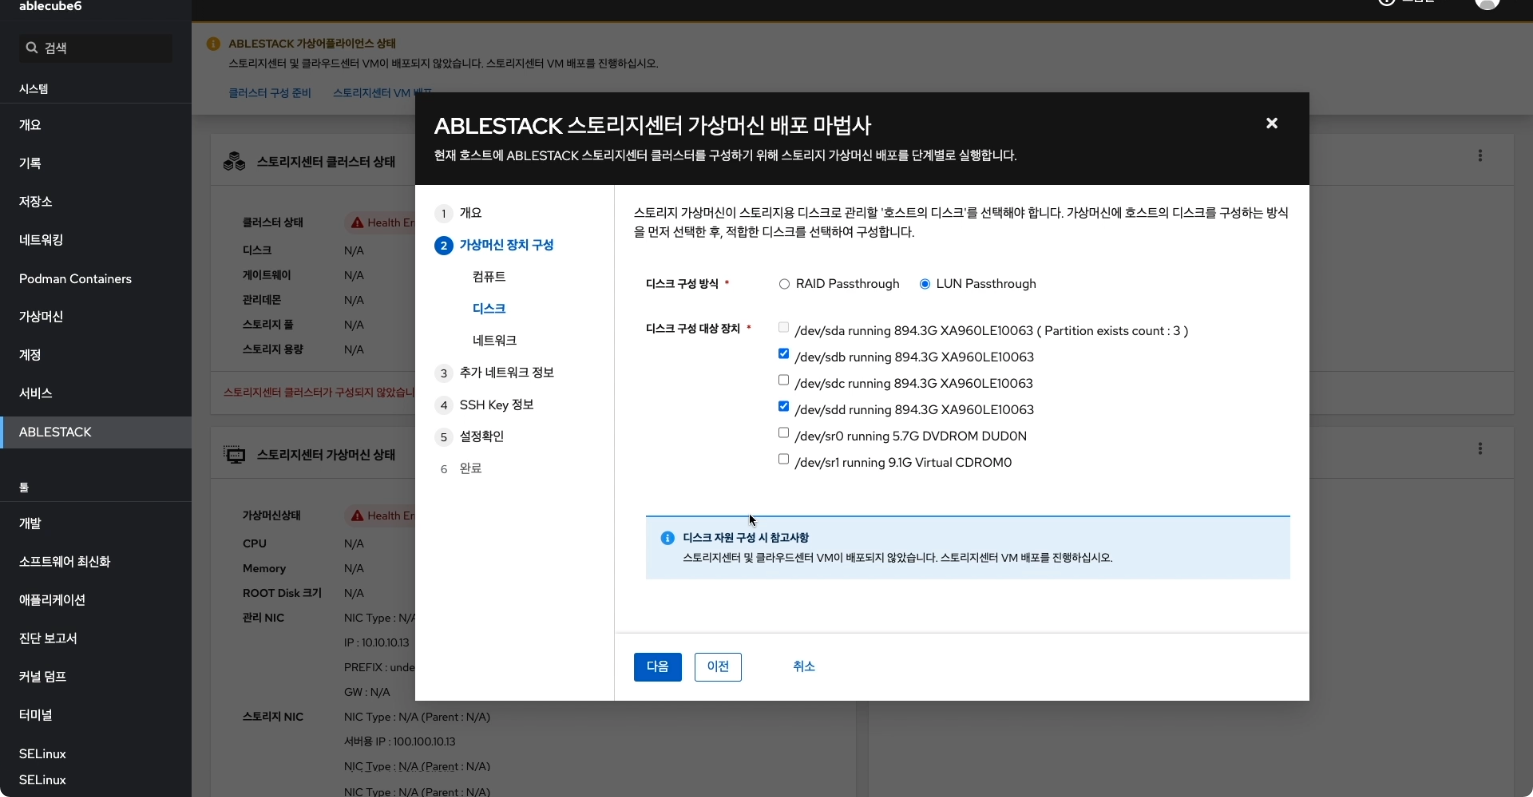Close the deployment wizard with X

coord(1272,123)
